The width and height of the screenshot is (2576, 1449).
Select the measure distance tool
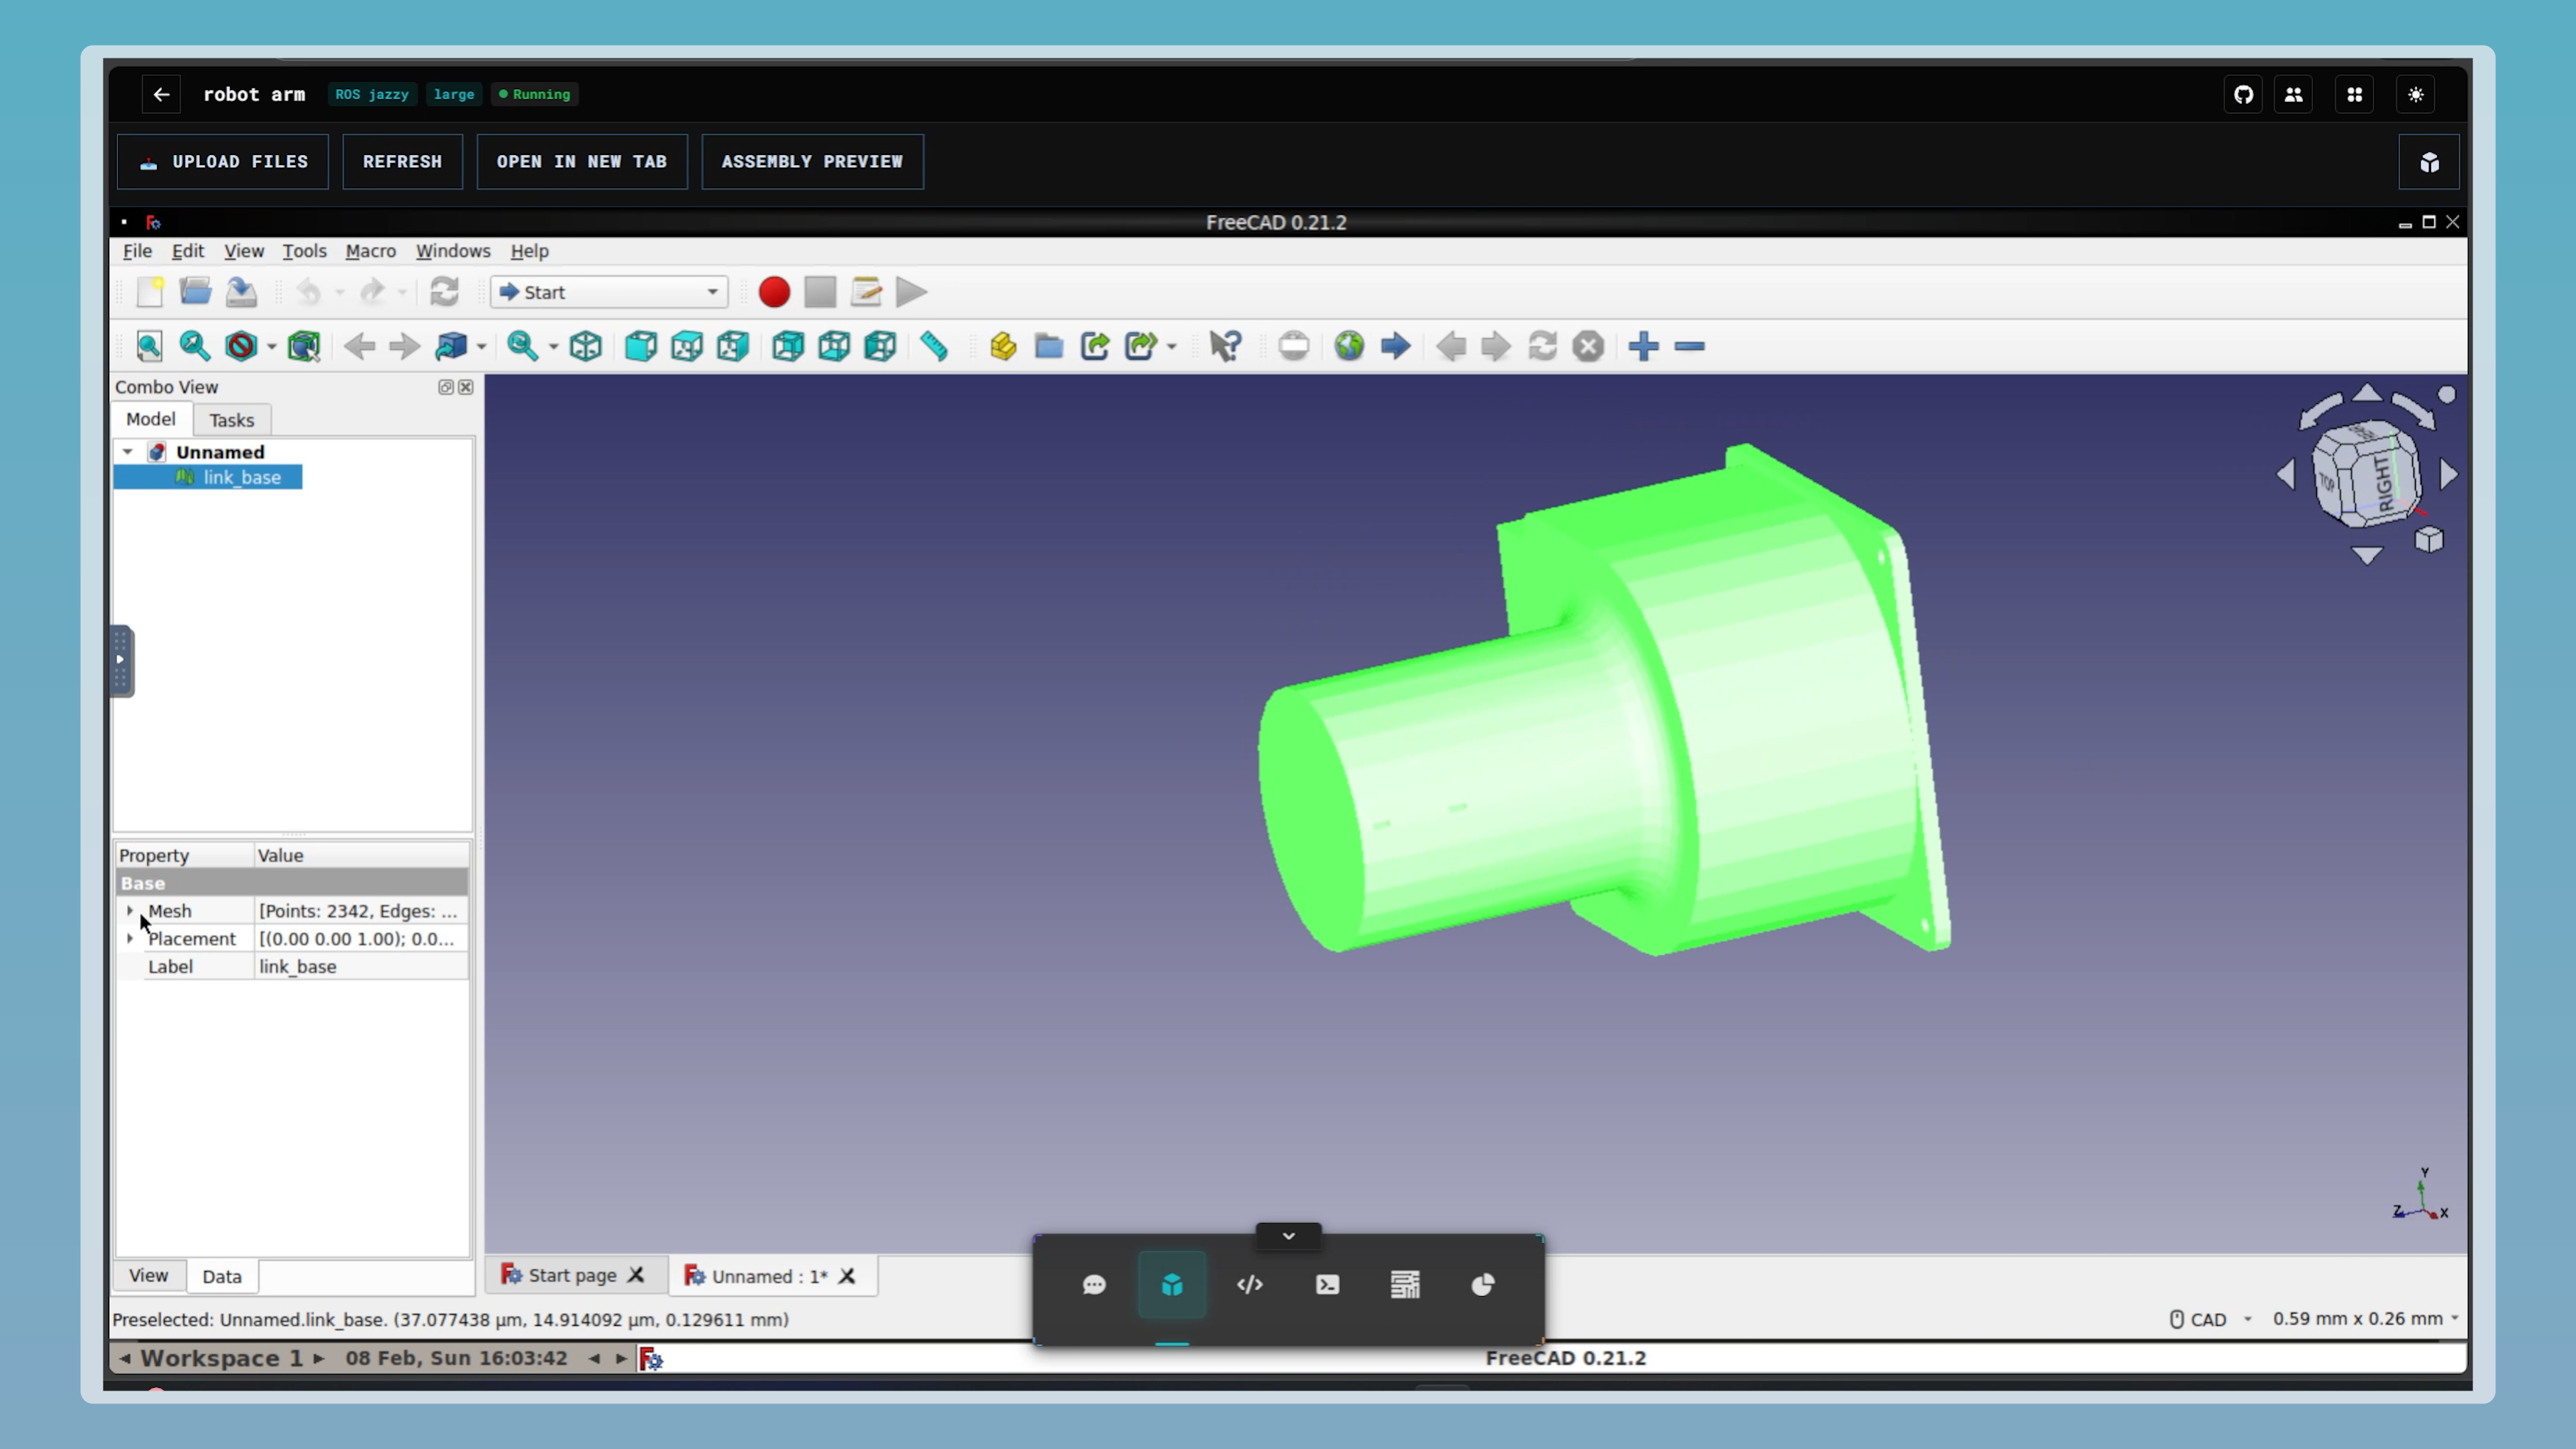[x=935, y=346]
